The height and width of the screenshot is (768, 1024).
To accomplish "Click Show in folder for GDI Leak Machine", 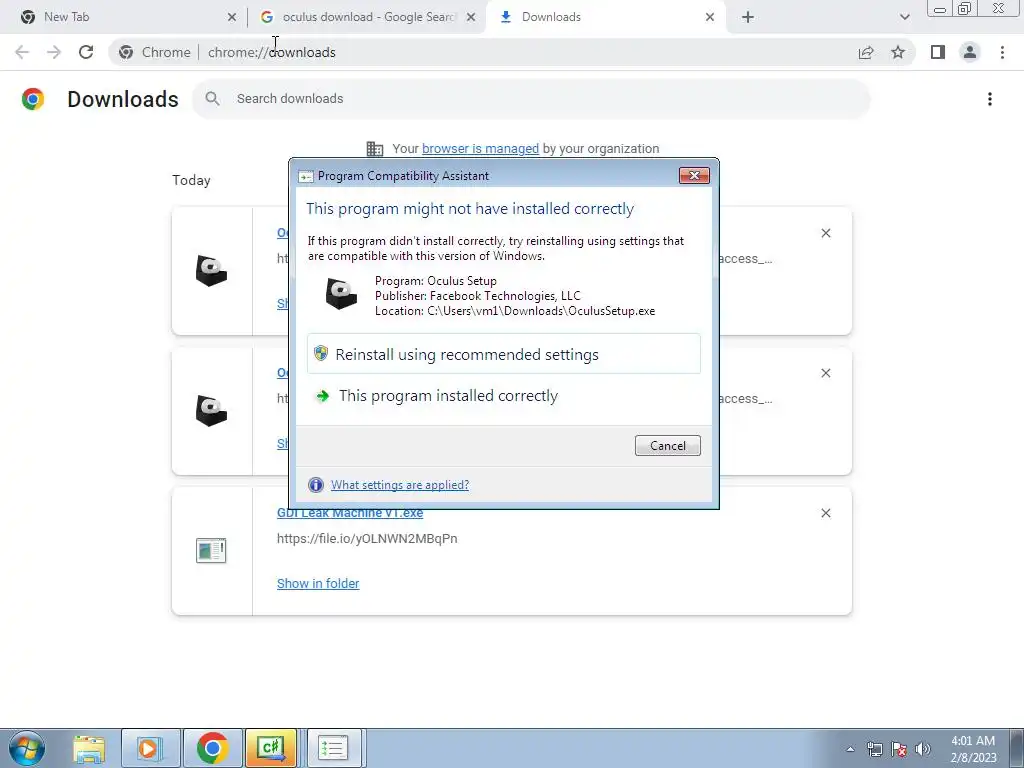I will 318,583.
